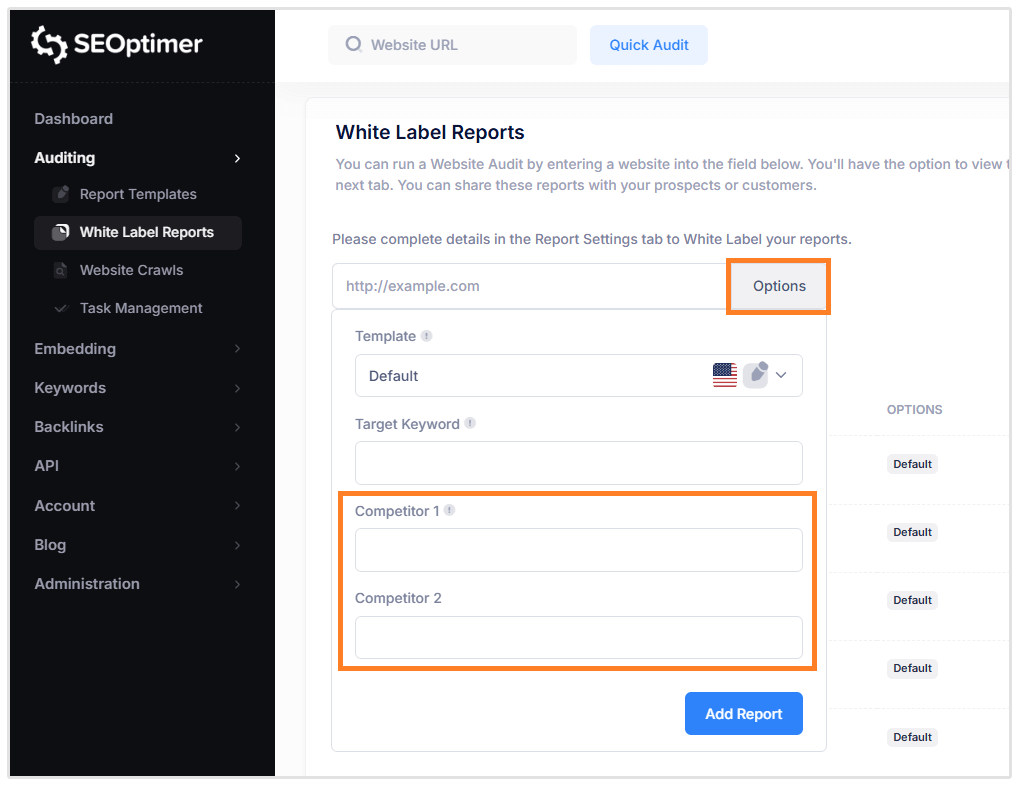Screen dimensions: 1019x786
Task: Toggle the Options button beside the URL field
Action: pyautogui.click(x=779, y=286)
